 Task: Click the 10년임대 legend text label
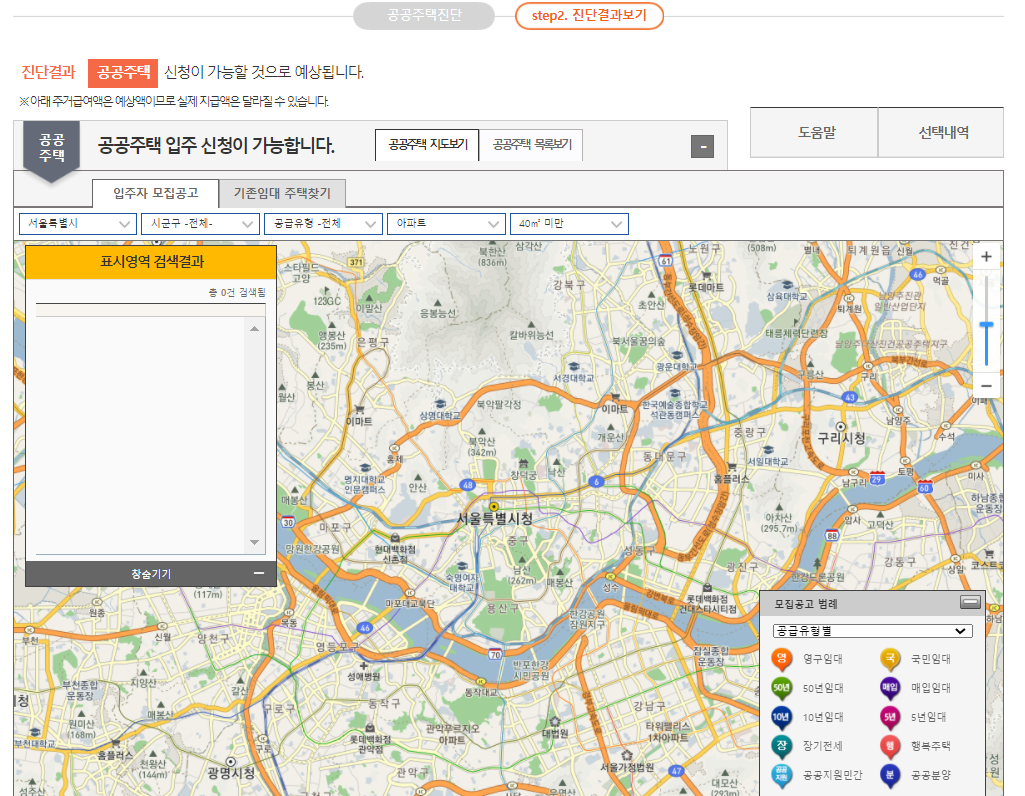pyautogui.click(x=823, y=717)
